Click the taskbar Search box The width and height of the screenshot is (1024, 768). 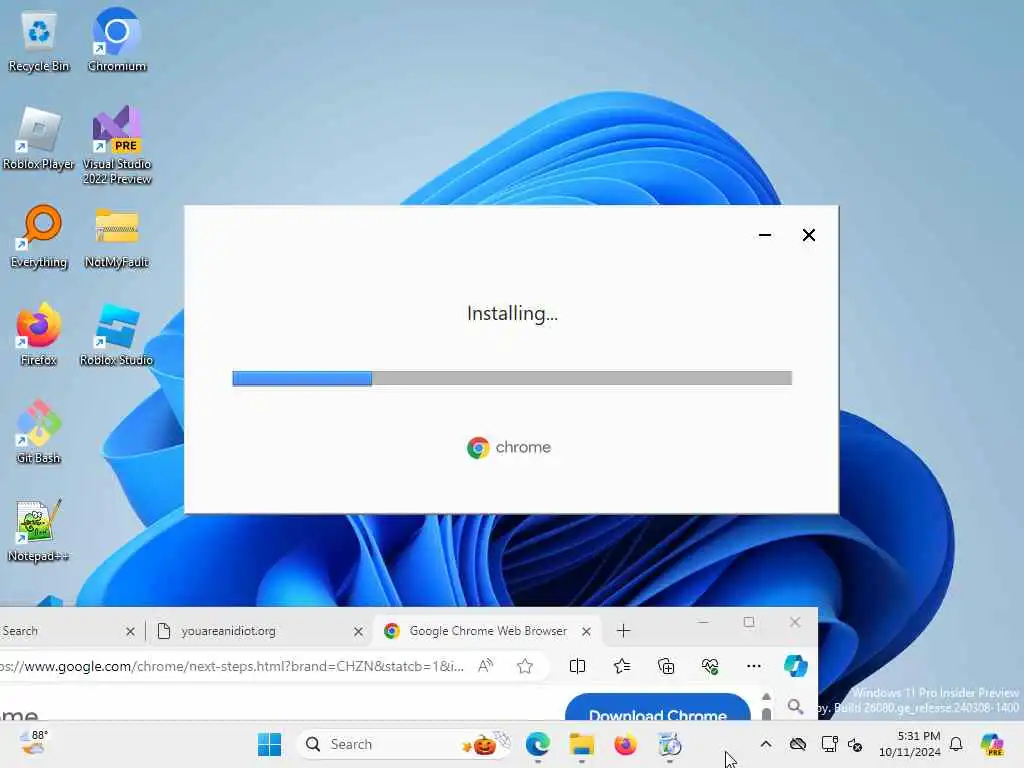(403, 744)
